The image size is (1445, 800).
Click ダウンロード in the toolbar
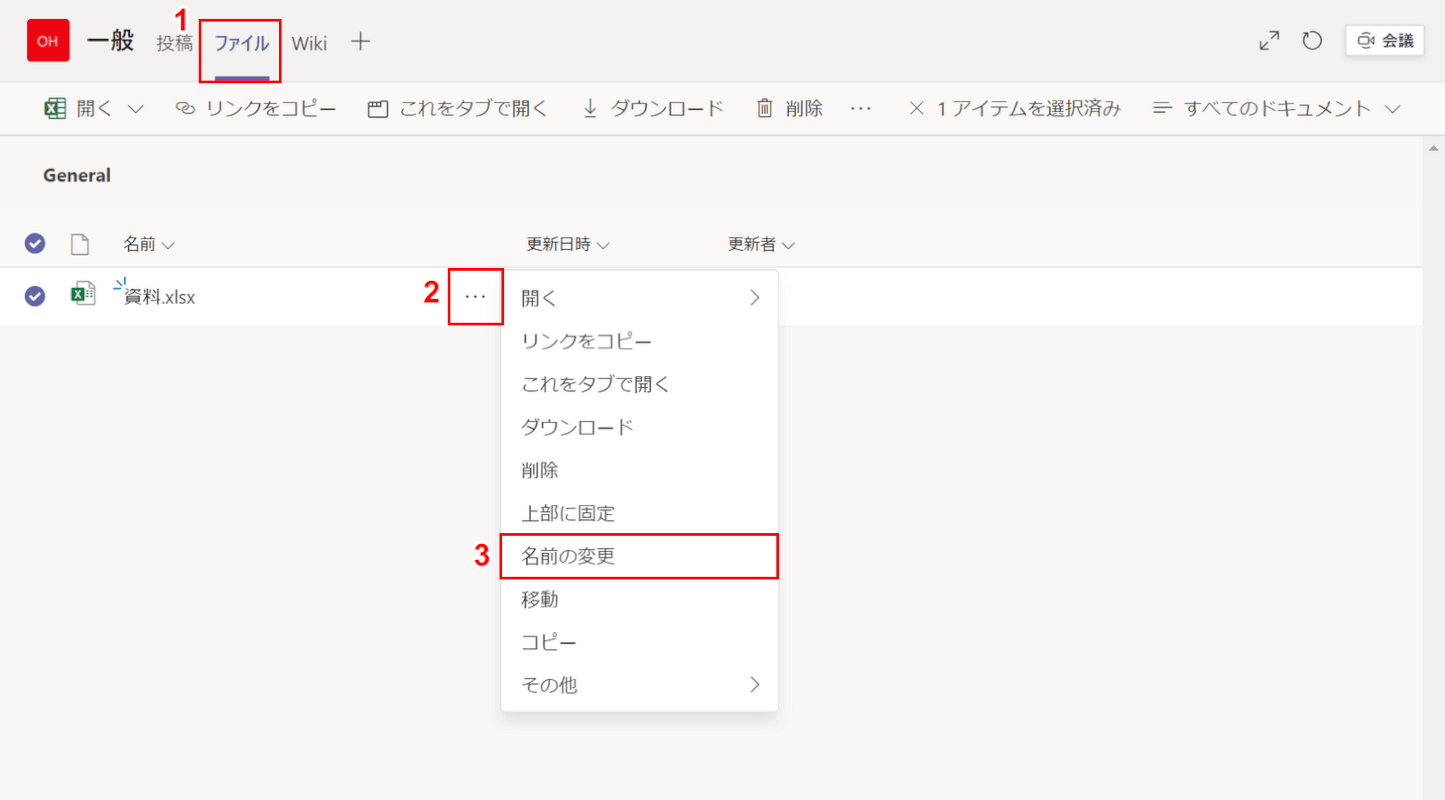click(653, 109)
